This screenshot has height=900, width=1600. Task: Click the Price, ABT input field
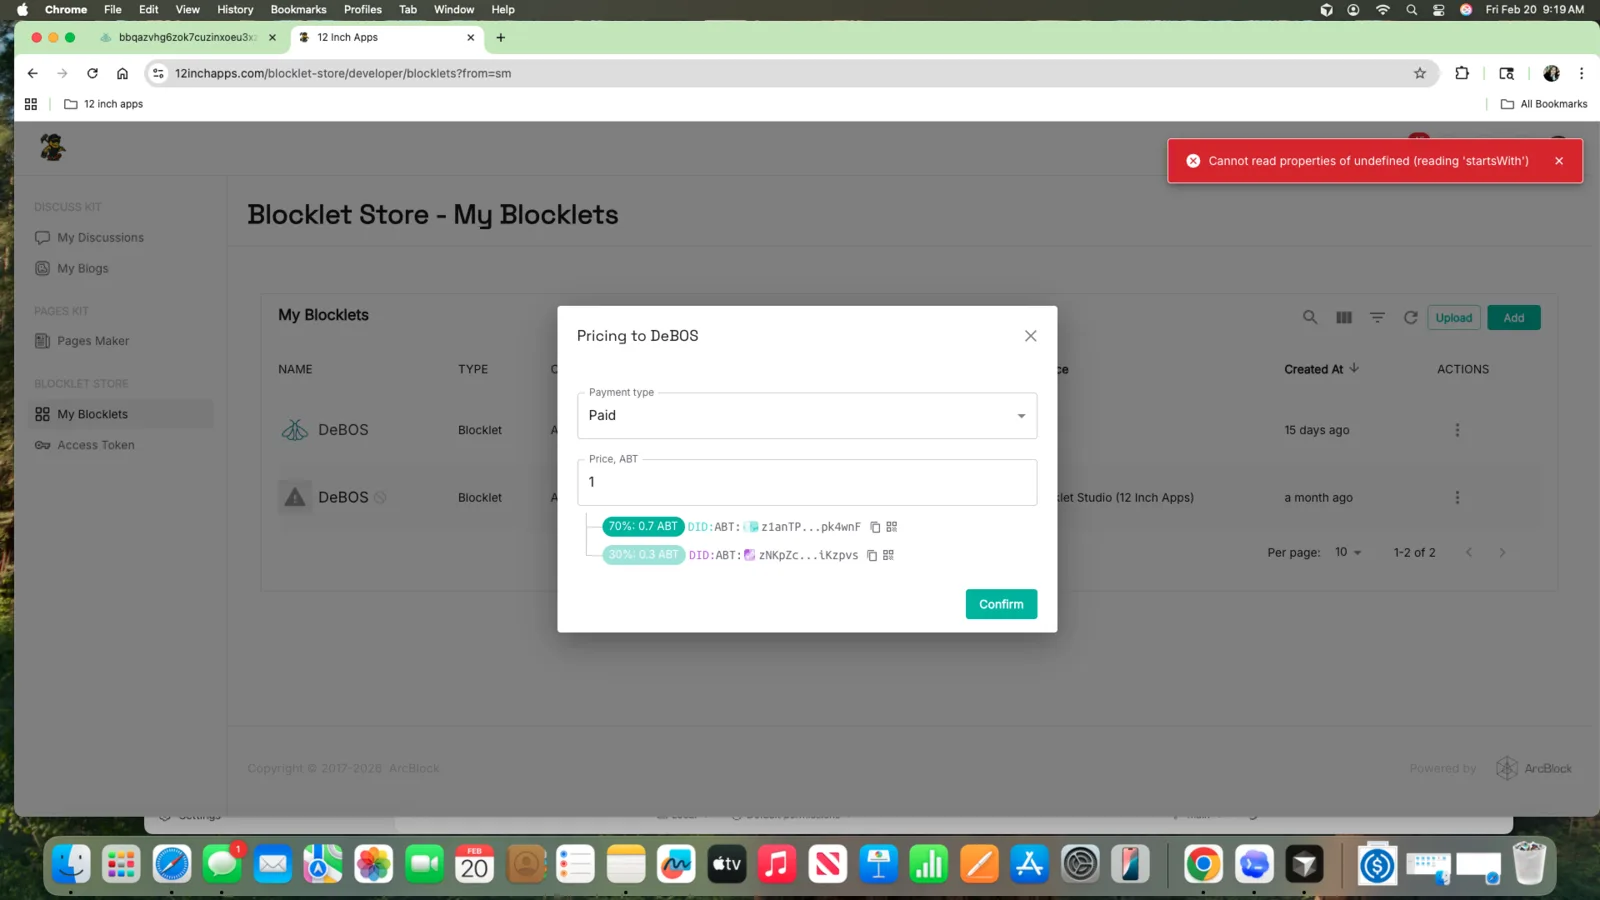point(807,482)
